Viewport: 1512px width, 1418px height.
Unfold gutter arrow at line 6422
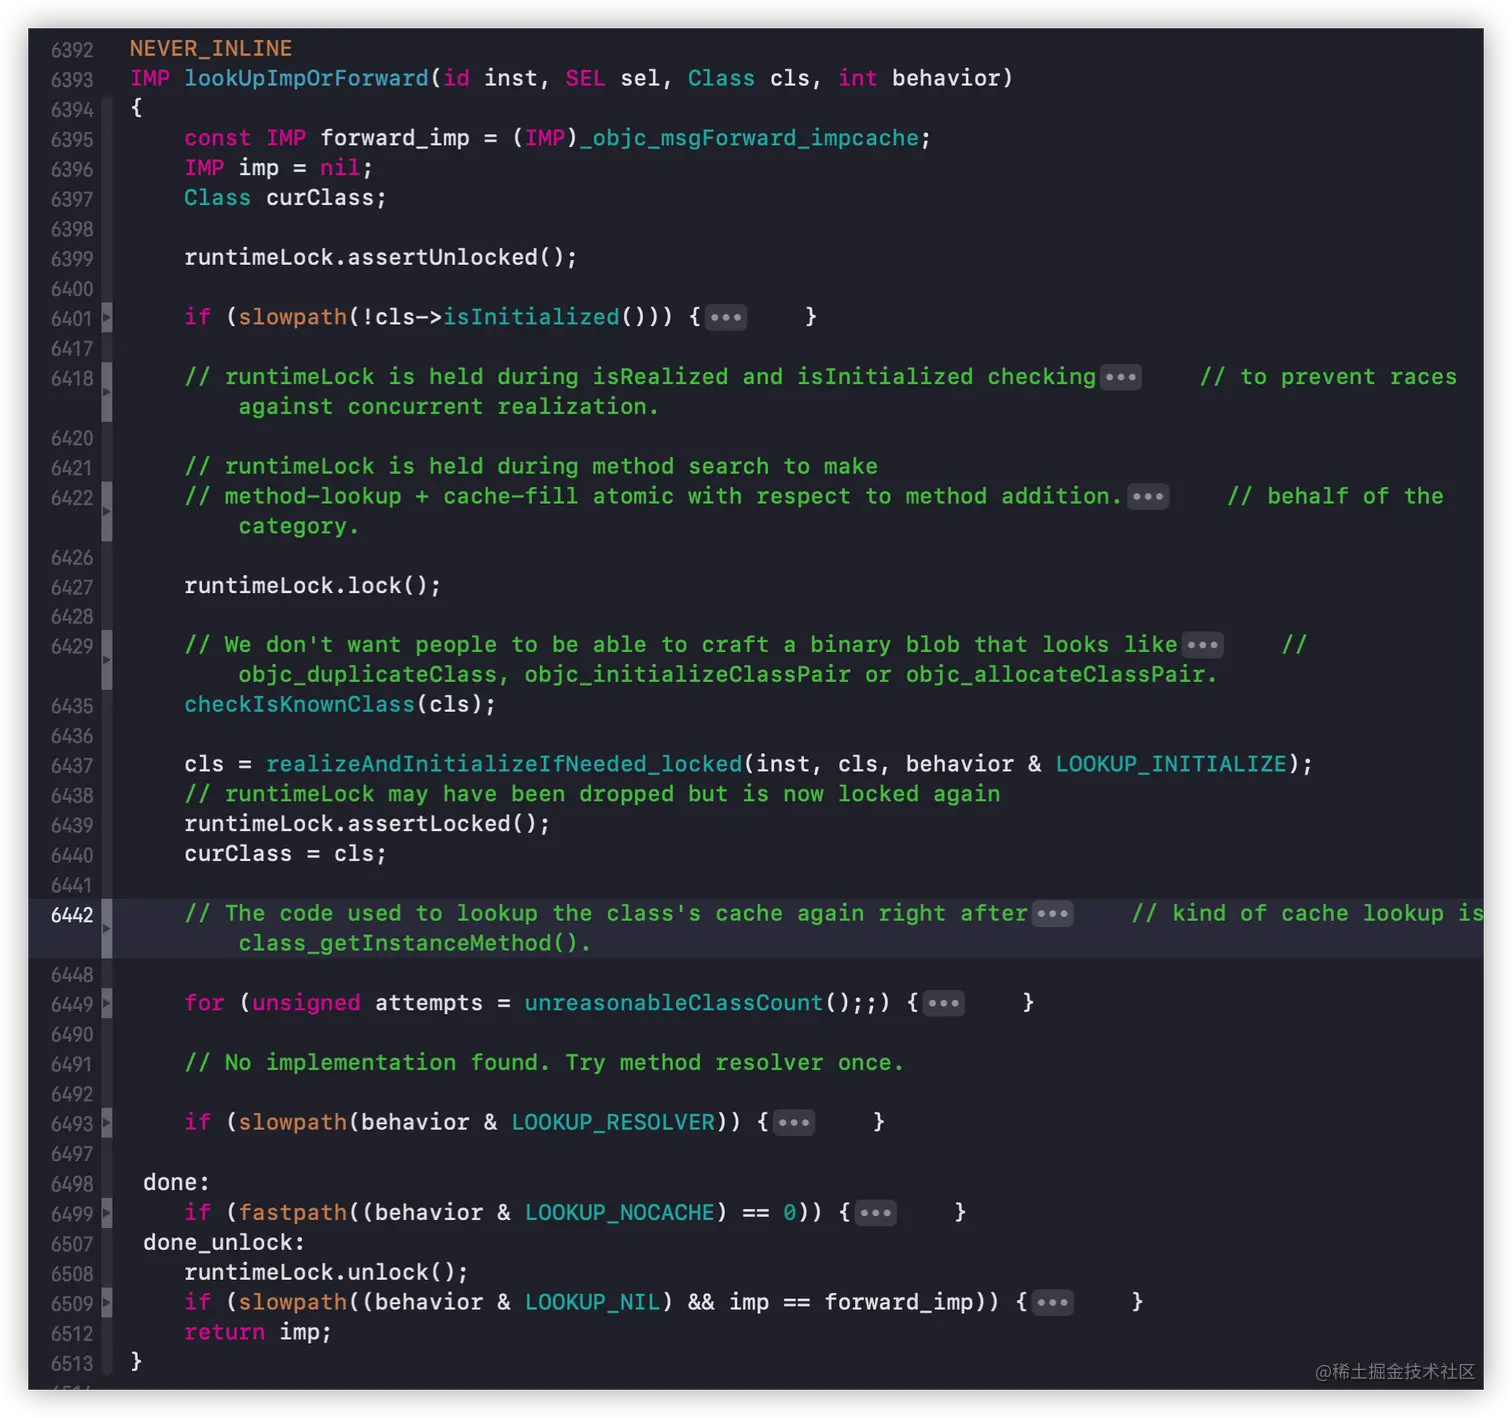pyautogui.click(x=107, y=511)
